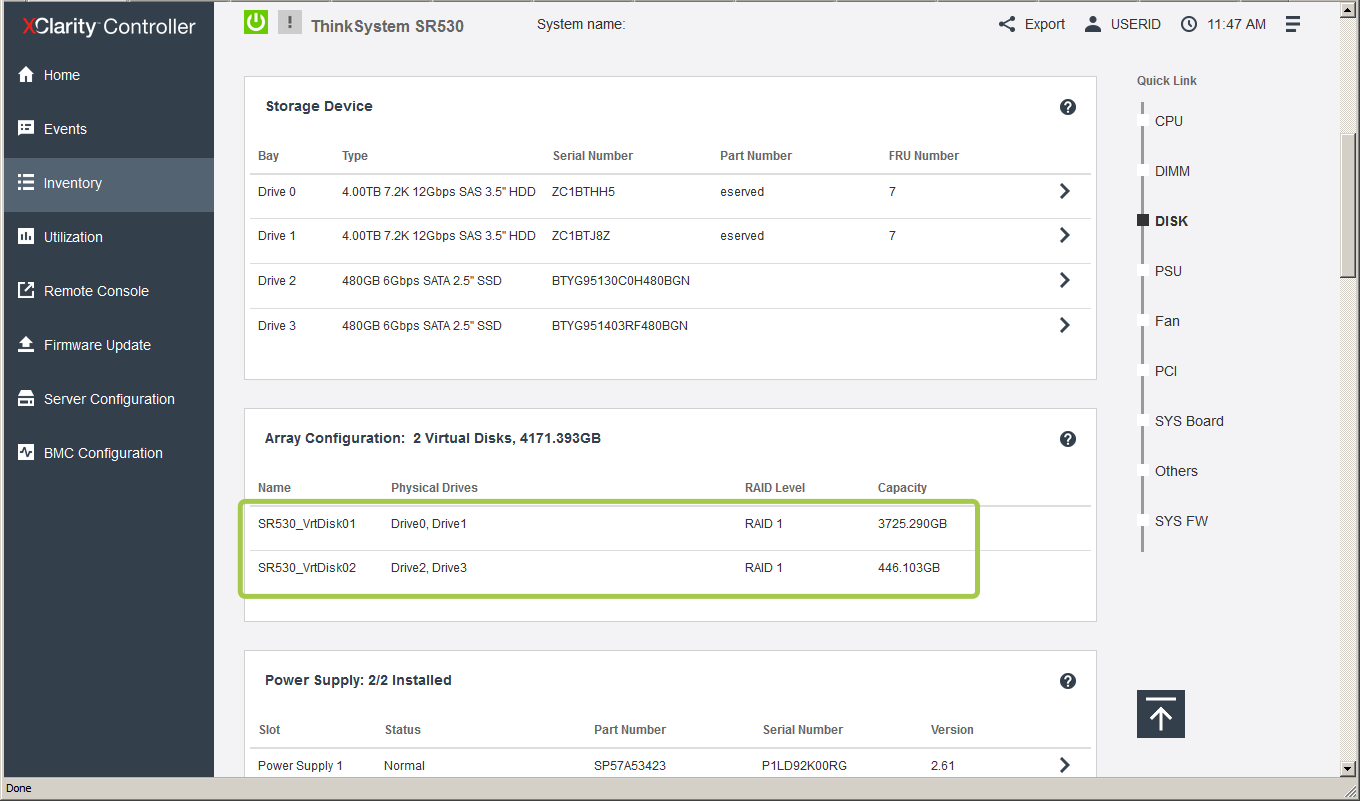Open the USERID account menu

1123,24
